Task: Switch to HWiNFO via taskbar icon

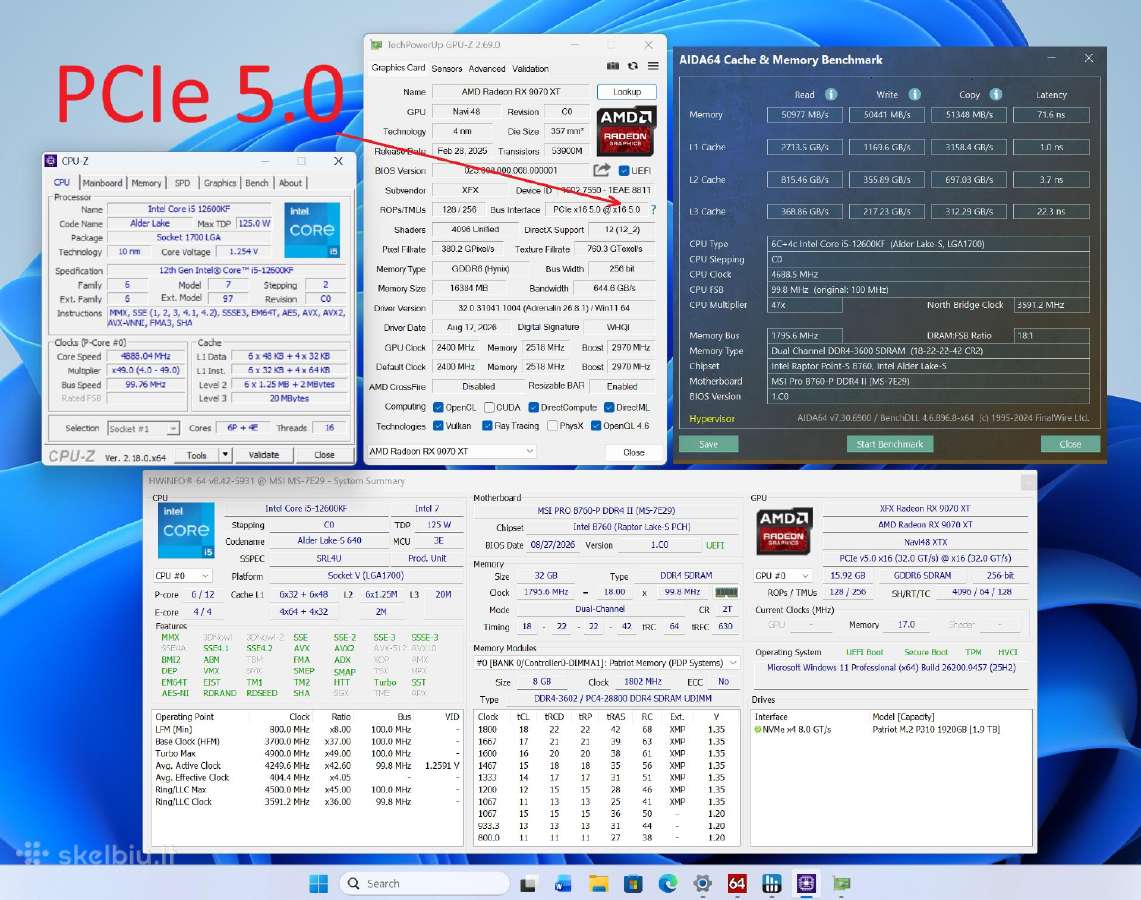Action: (771, 883)
